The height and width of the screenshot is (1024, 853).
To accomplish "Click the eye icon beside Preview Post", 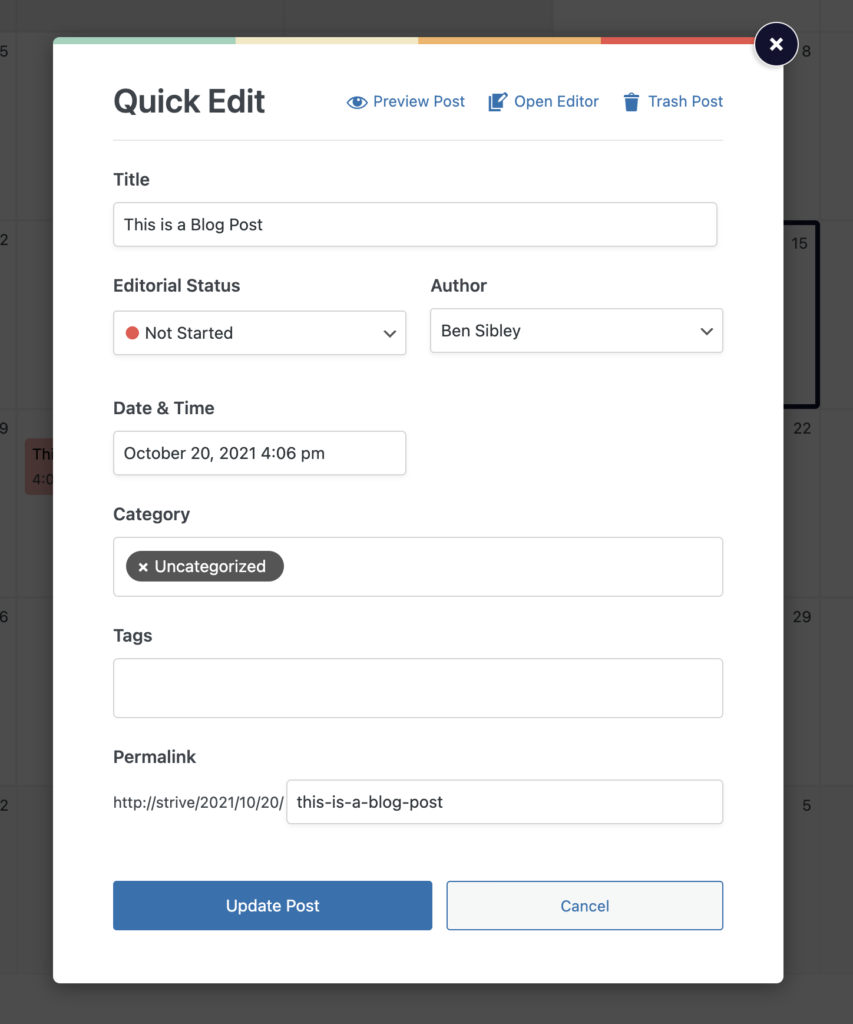I will pyautogui.click(x=357, y=103).
